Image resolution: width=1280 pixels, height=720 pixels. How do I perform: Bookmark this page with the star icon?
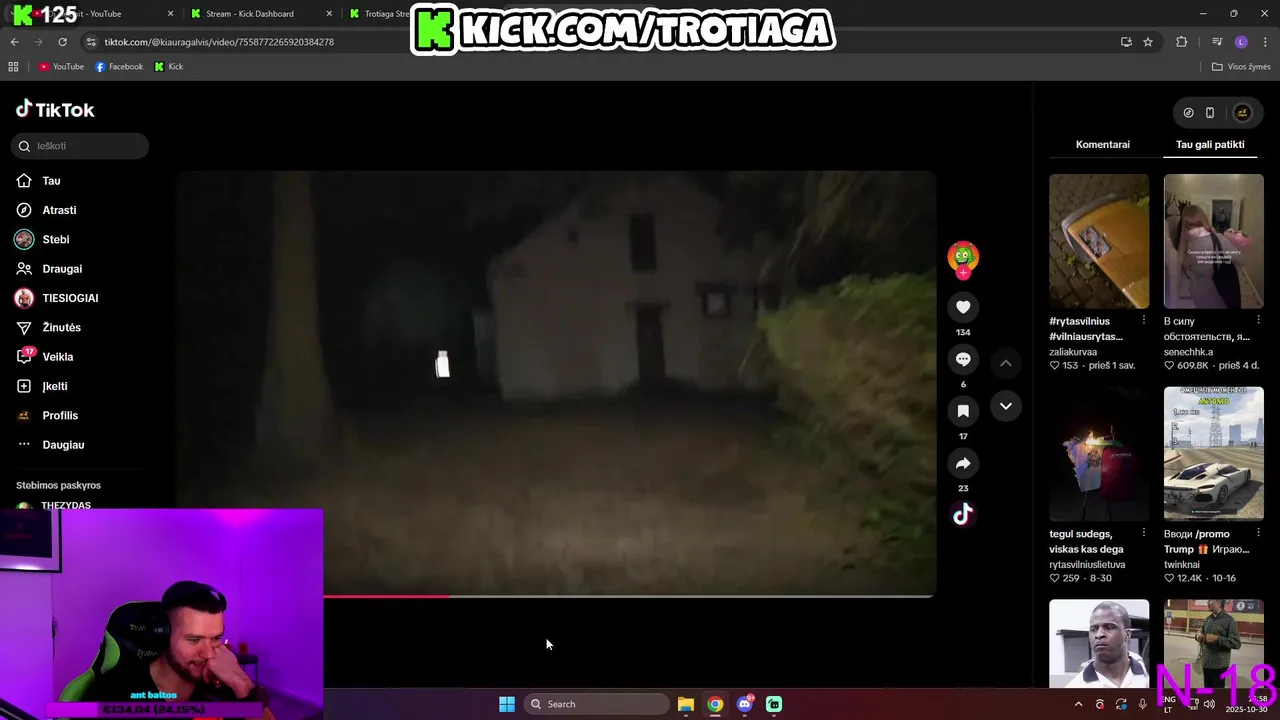coord(1148,42)
